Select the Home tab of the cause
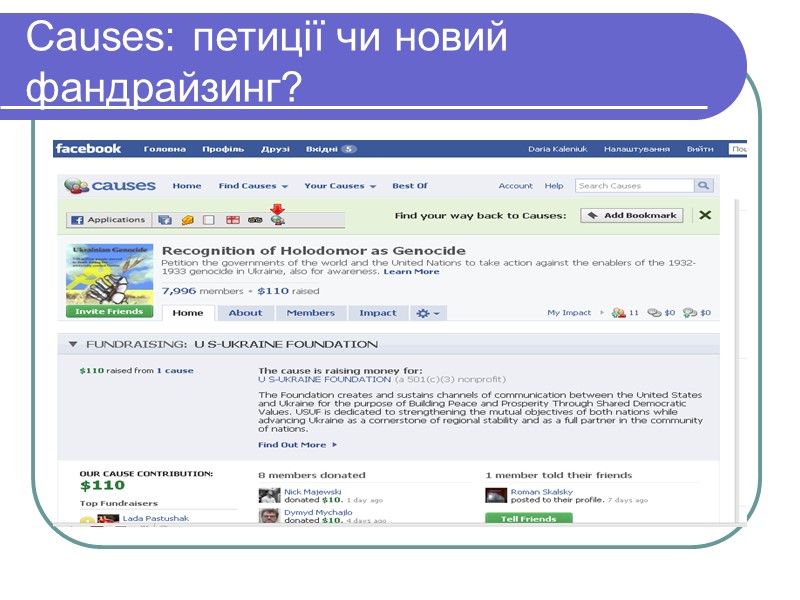The height and width of the screenshot is (600, 800). (188, 313)
